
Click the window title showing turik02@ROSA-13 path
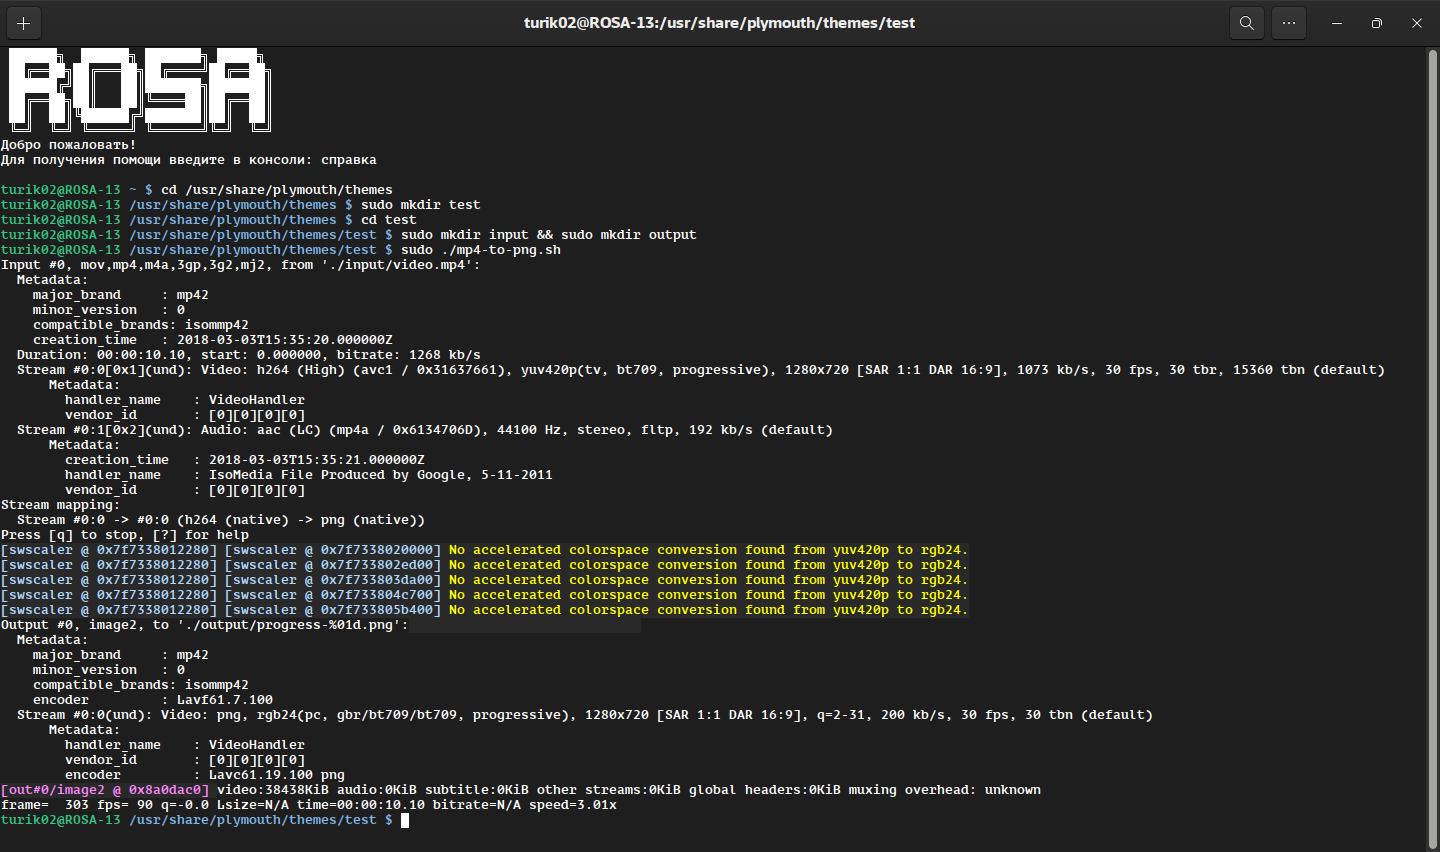tap(720, 23)
